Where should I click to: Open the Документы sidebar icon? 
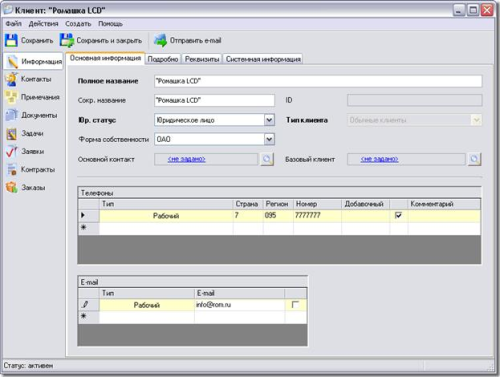click(x=12, y=115)
